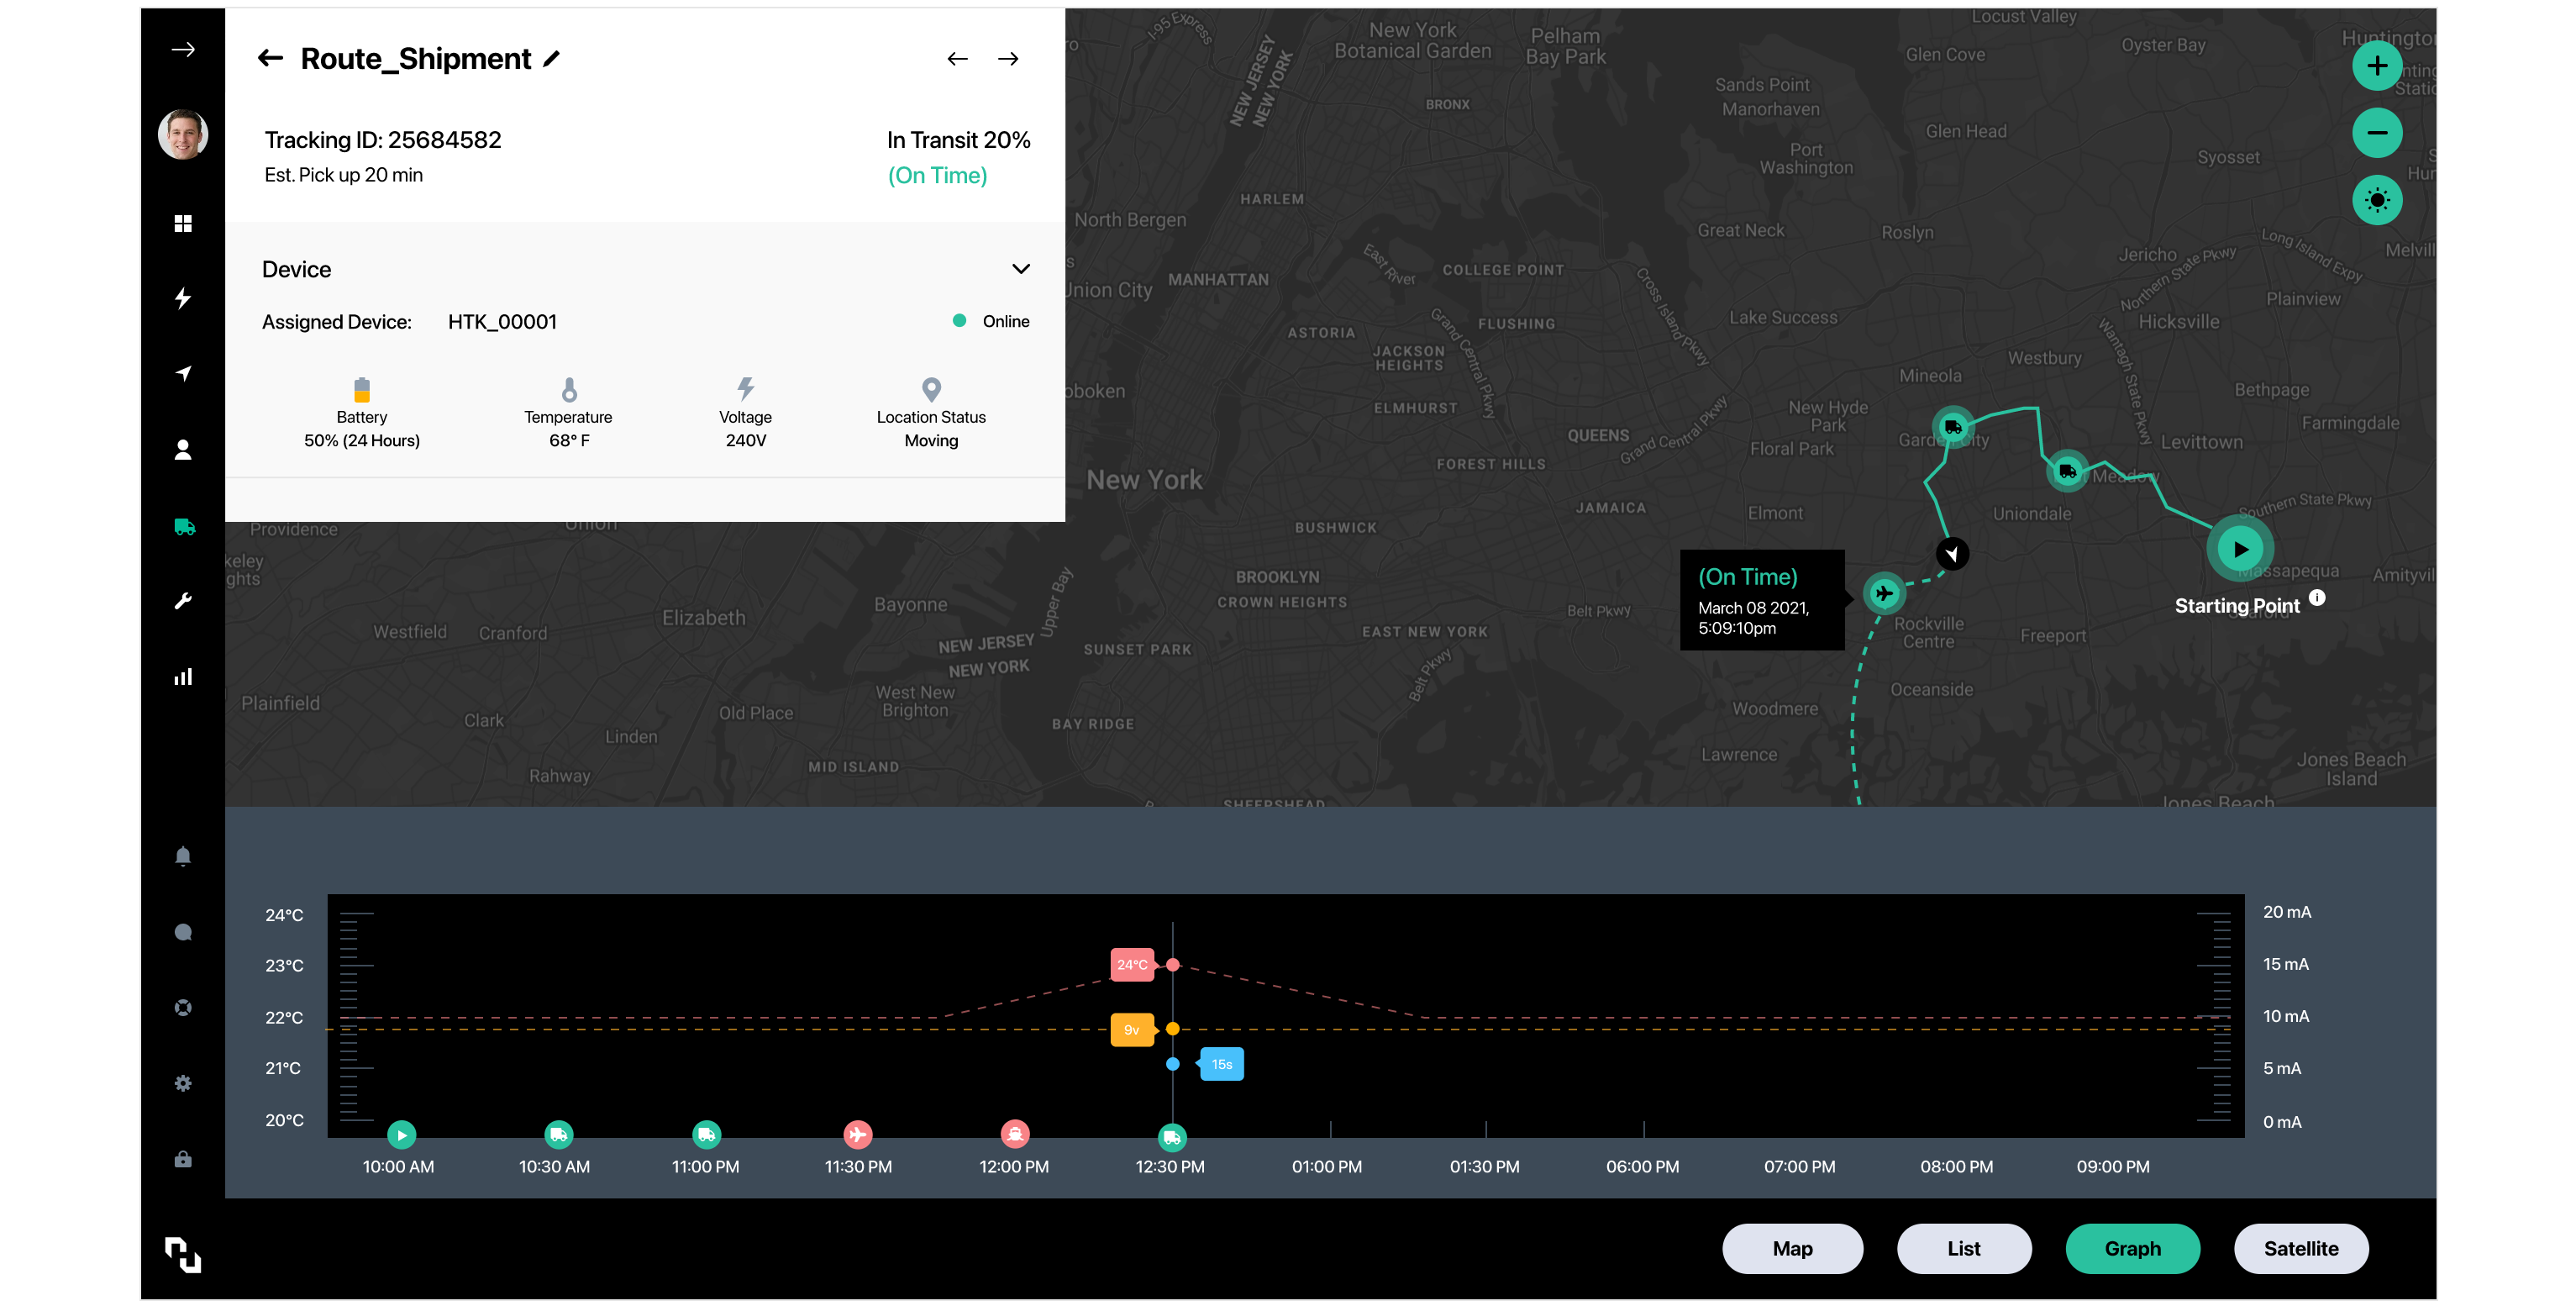The width and height of the screenshot is (2576, 1306).
Task: Go to next shipment arrow
Action: pos(1008,59)
